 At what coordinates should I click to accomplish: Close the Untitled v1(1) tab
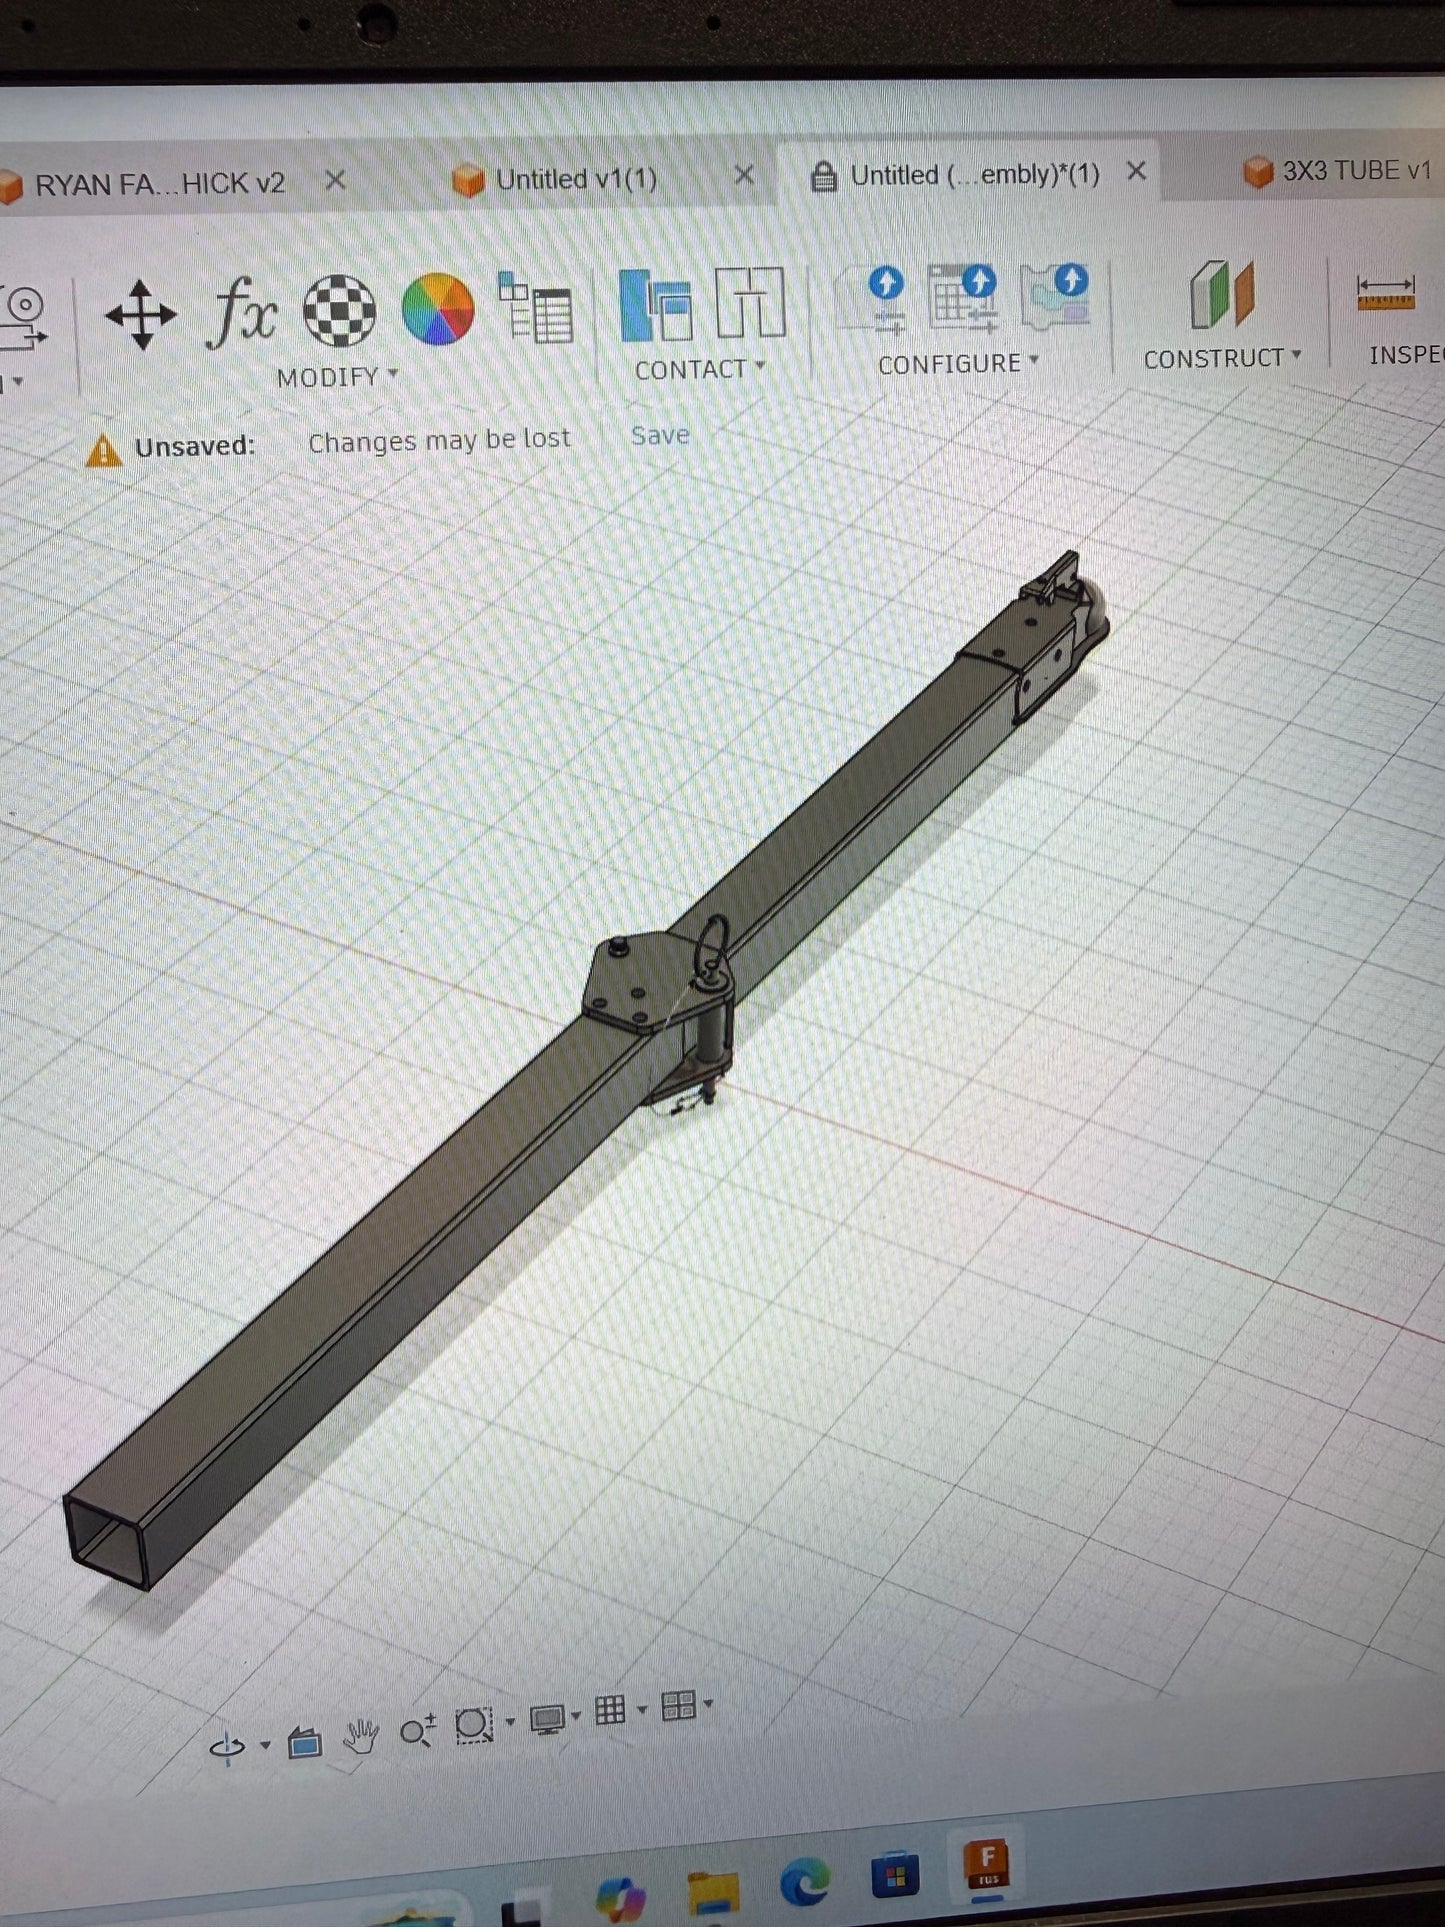pyautogui.click(x=744, y=175)
